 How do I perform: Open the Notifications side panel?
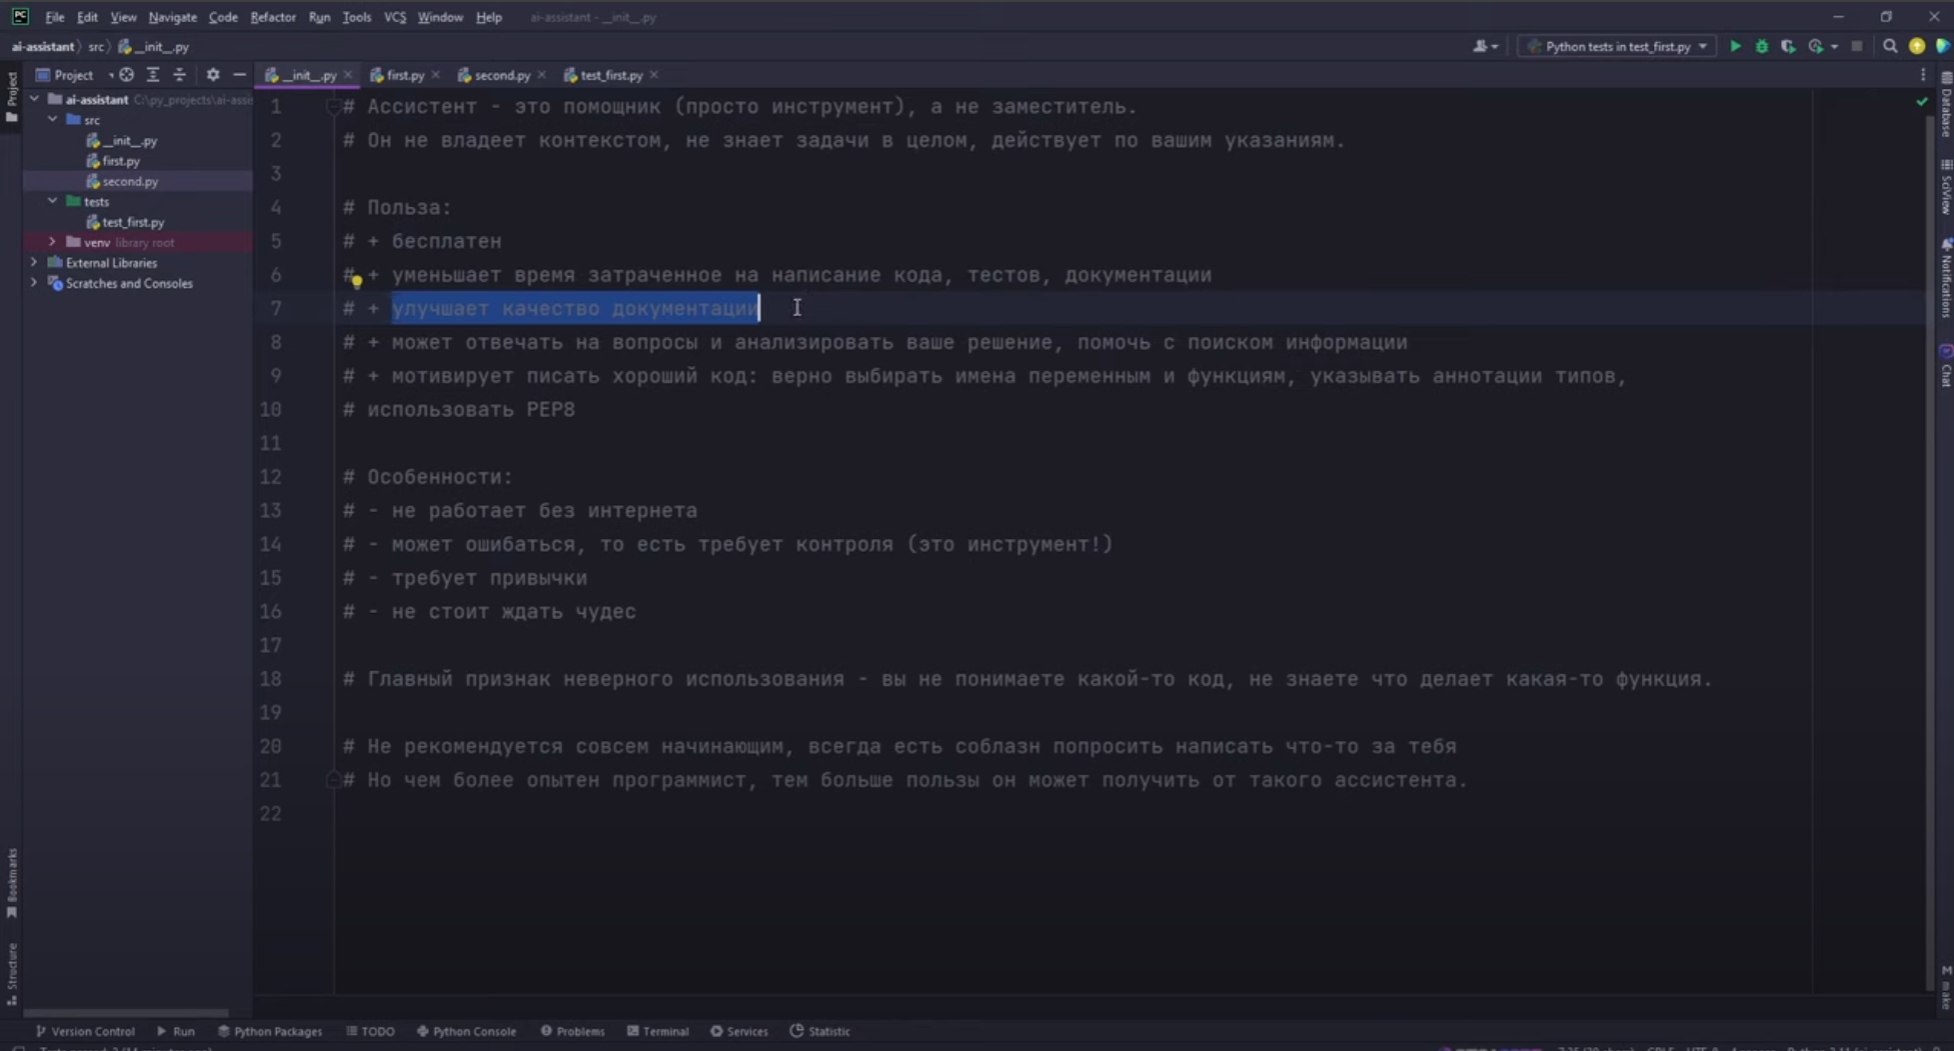click(1946, 278)
